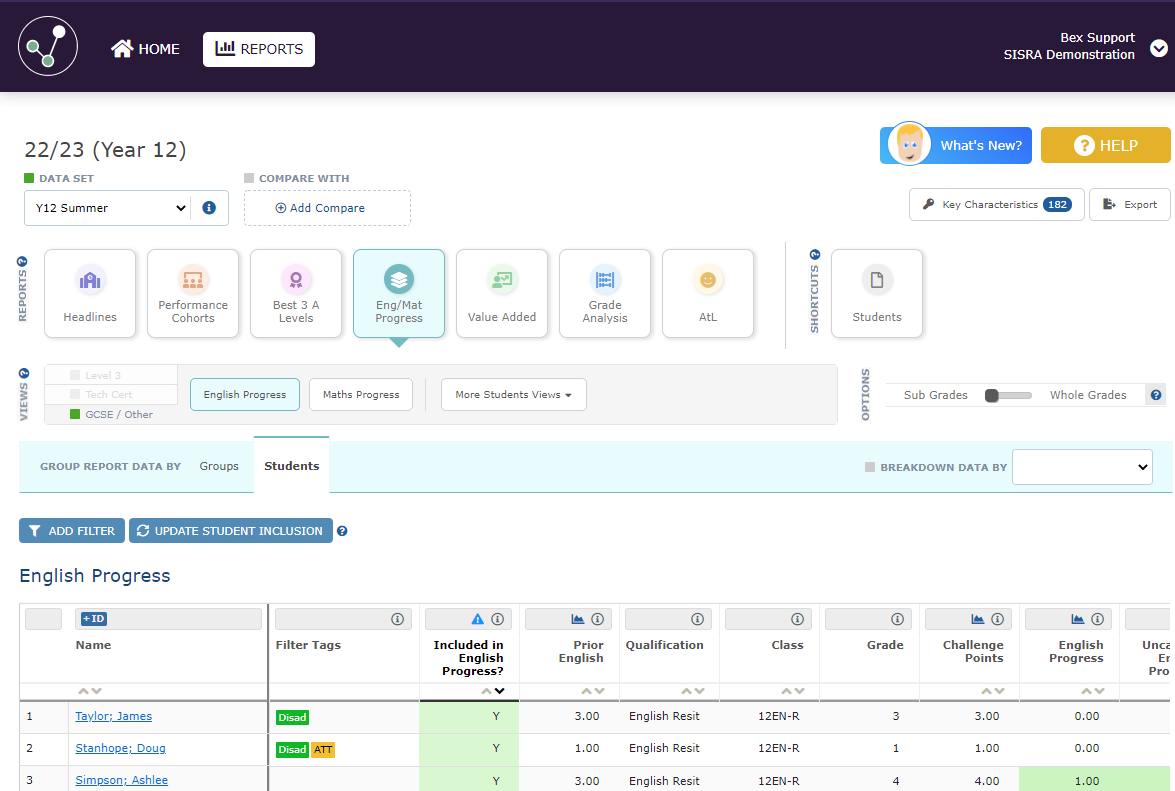The image size is (1175, 791).
Task: Open the Breakdown Data By dropdown
Action: point(1082,467)
